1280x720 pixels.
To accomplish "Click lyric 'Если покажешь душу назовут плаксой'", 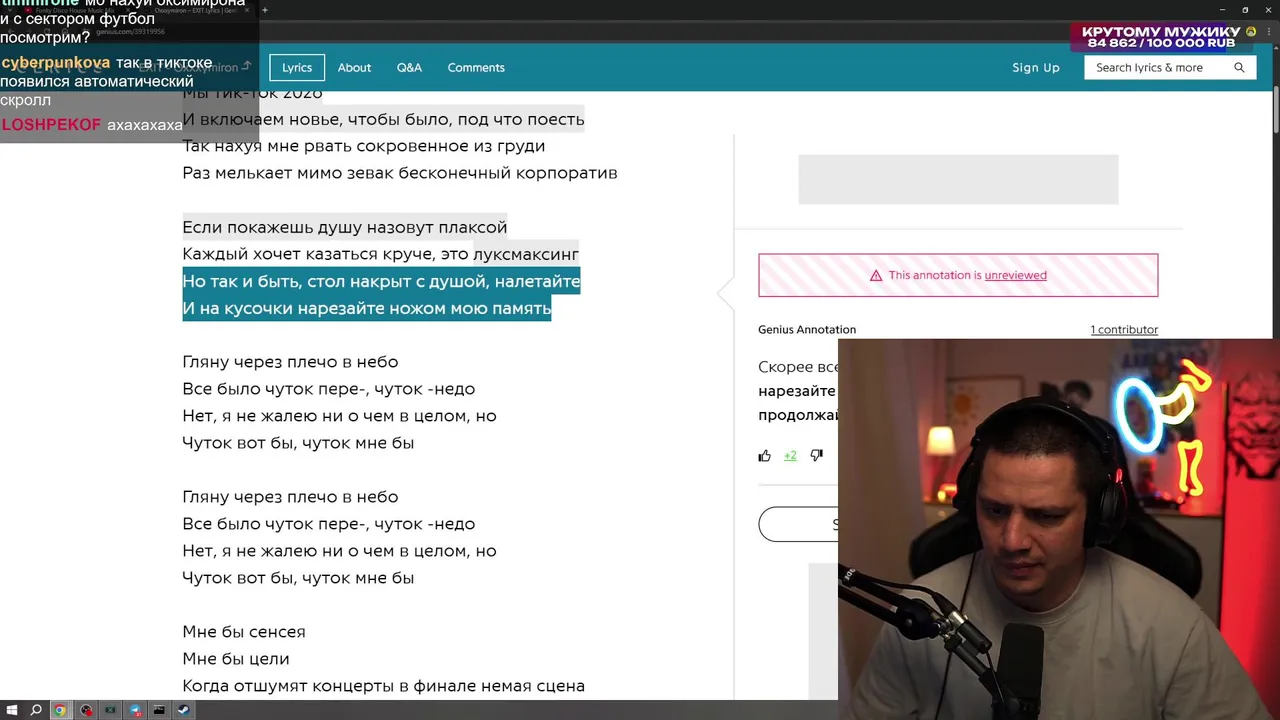I will click(345, 227).
